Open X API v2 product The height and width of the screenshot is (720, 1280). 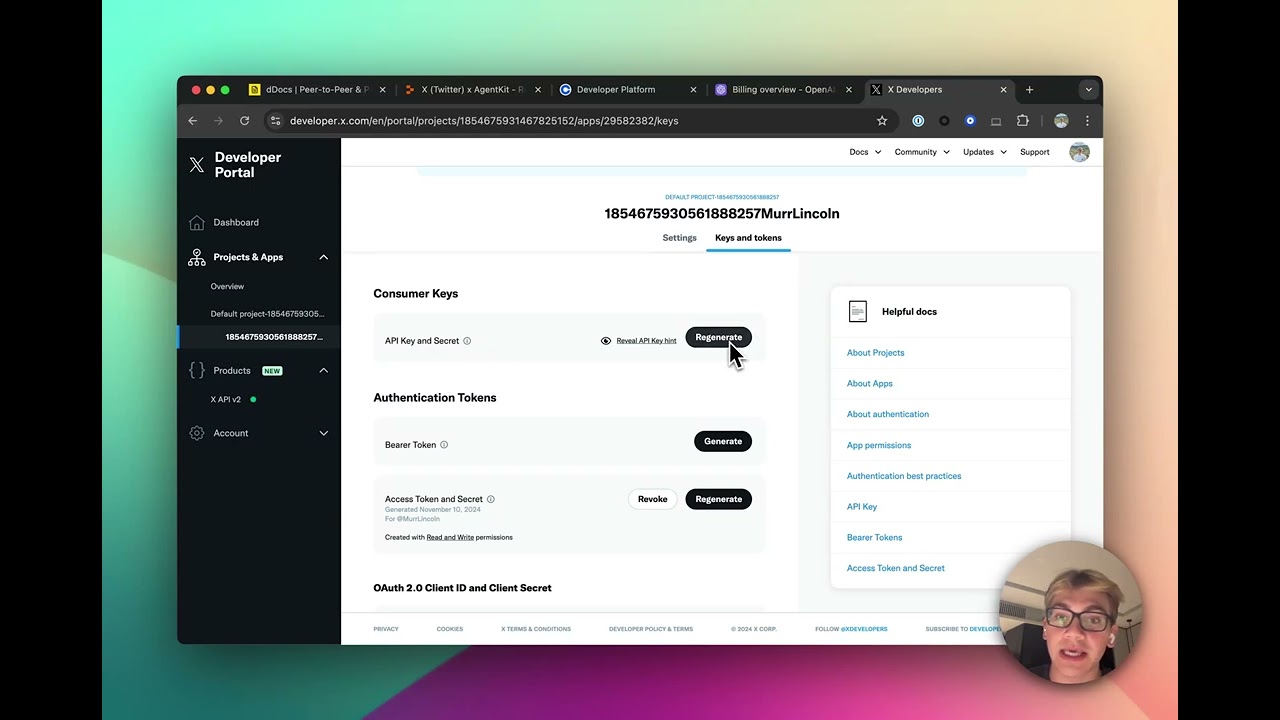click(x=225, y=399)
